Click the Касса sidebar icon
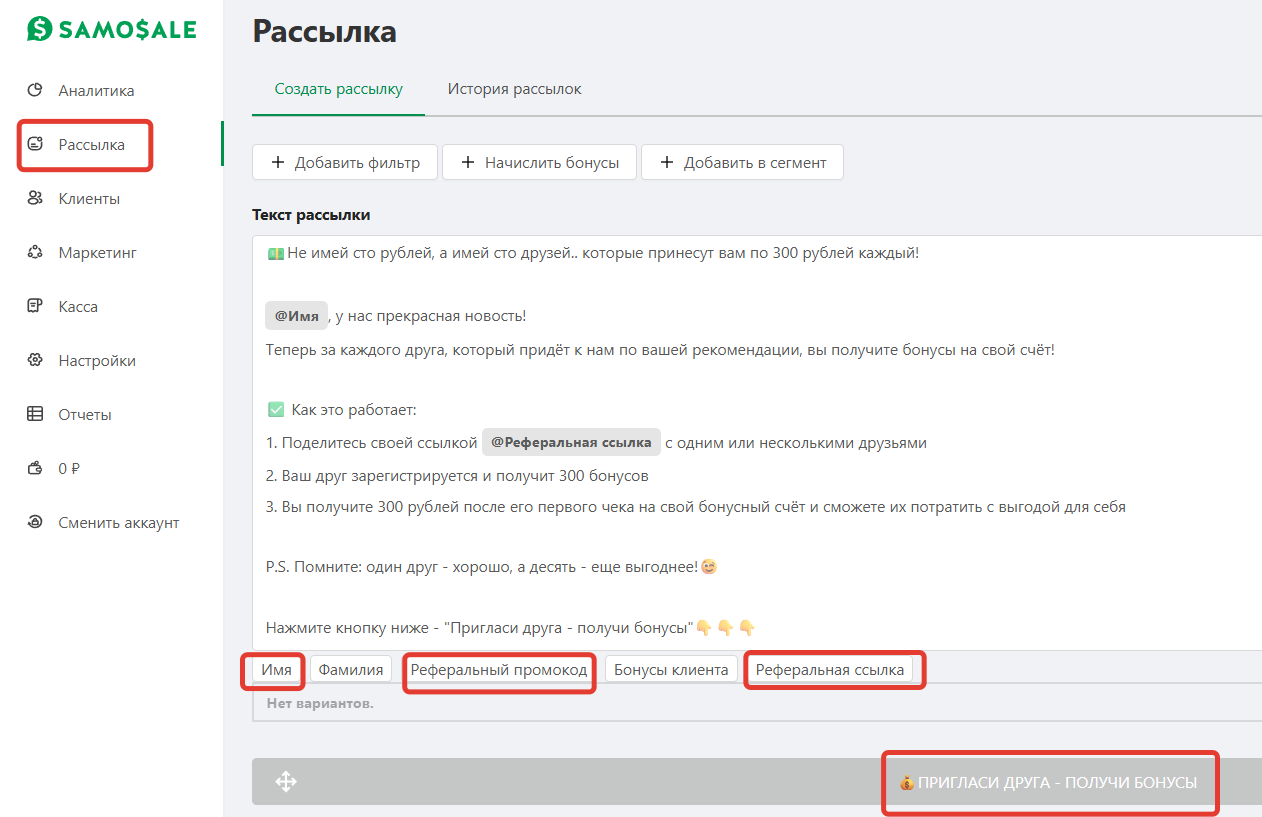This screenshot has width=1262, height=817. (x=35, y=306)
